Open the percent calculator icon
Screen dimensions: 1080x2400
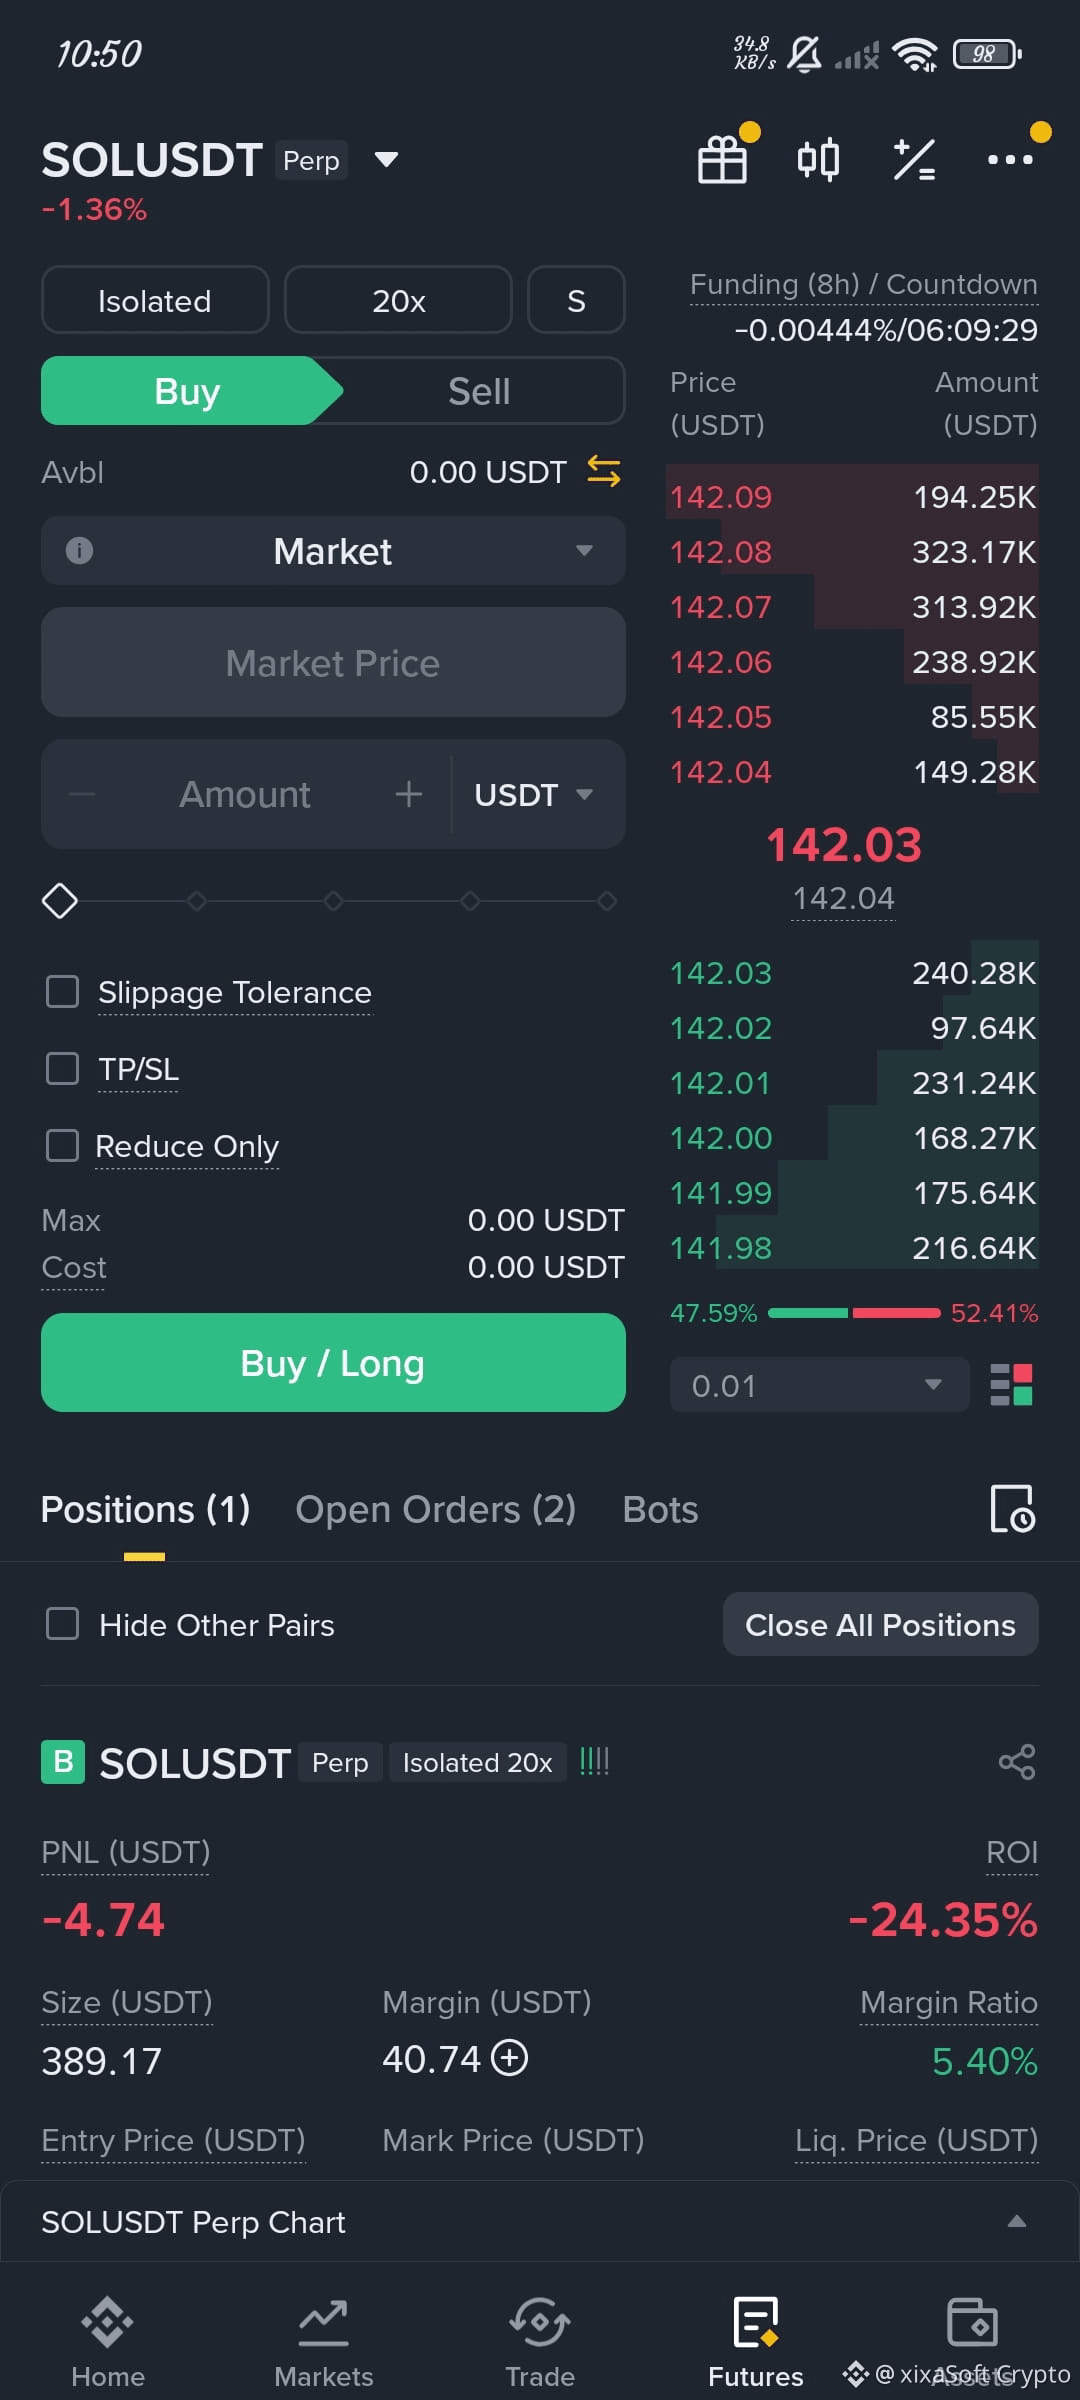tap(914, 159)
